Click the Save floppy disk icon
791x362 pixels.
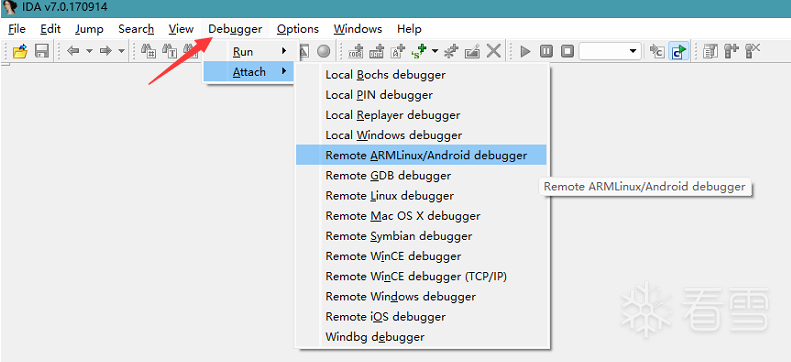pyautogui.click(x=41, y=51)
